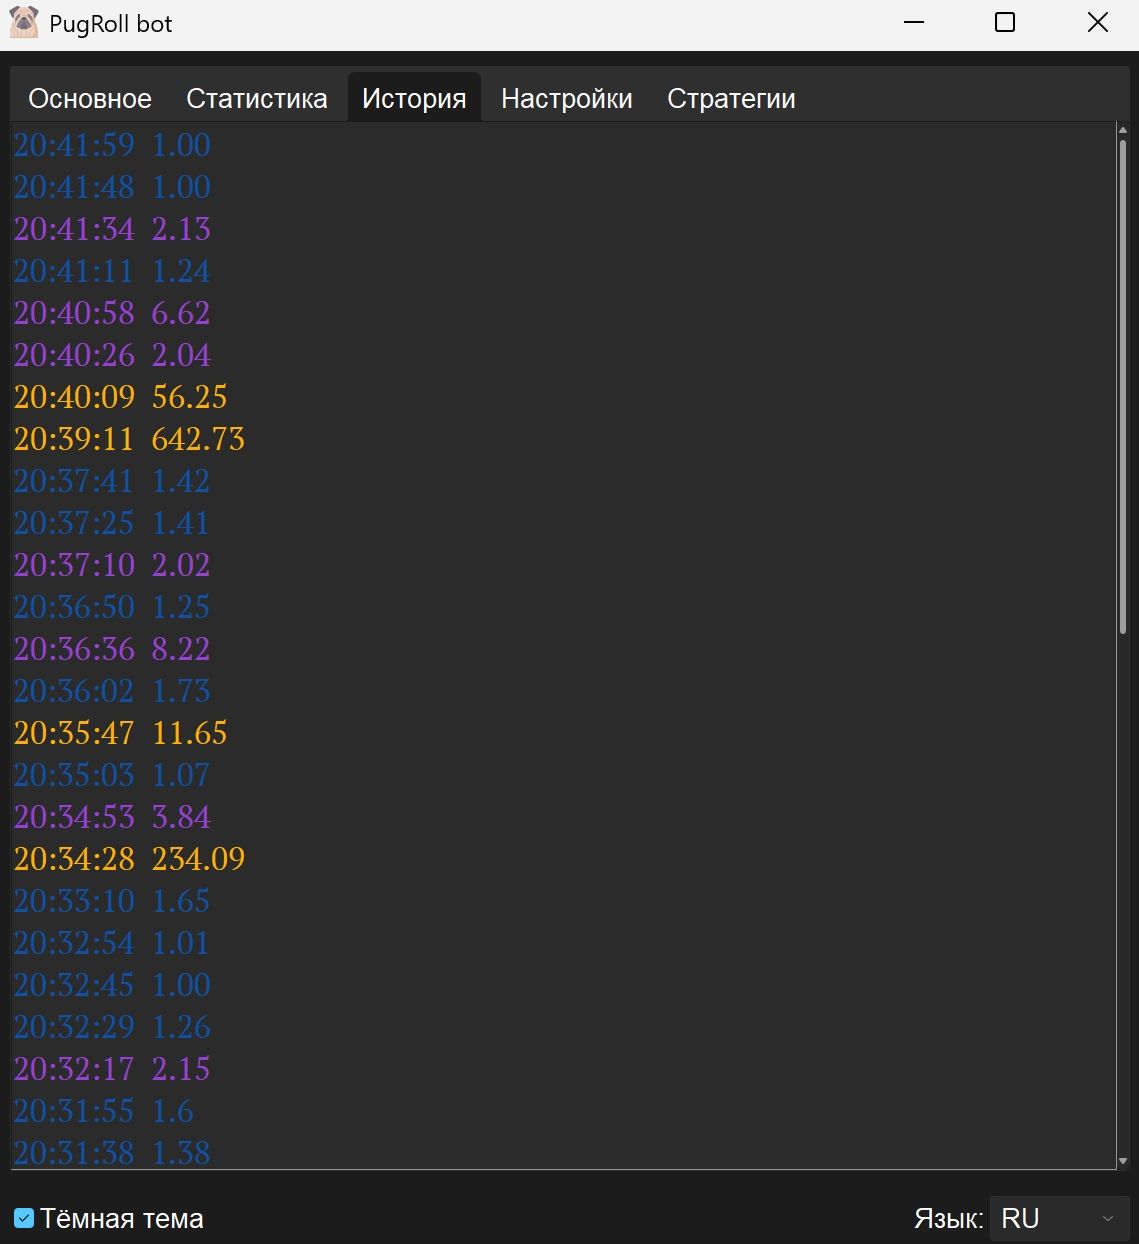The image size is (1139, 1244).
Task: Maximize the PugRoll bot window
Action: pos(1005,23)
